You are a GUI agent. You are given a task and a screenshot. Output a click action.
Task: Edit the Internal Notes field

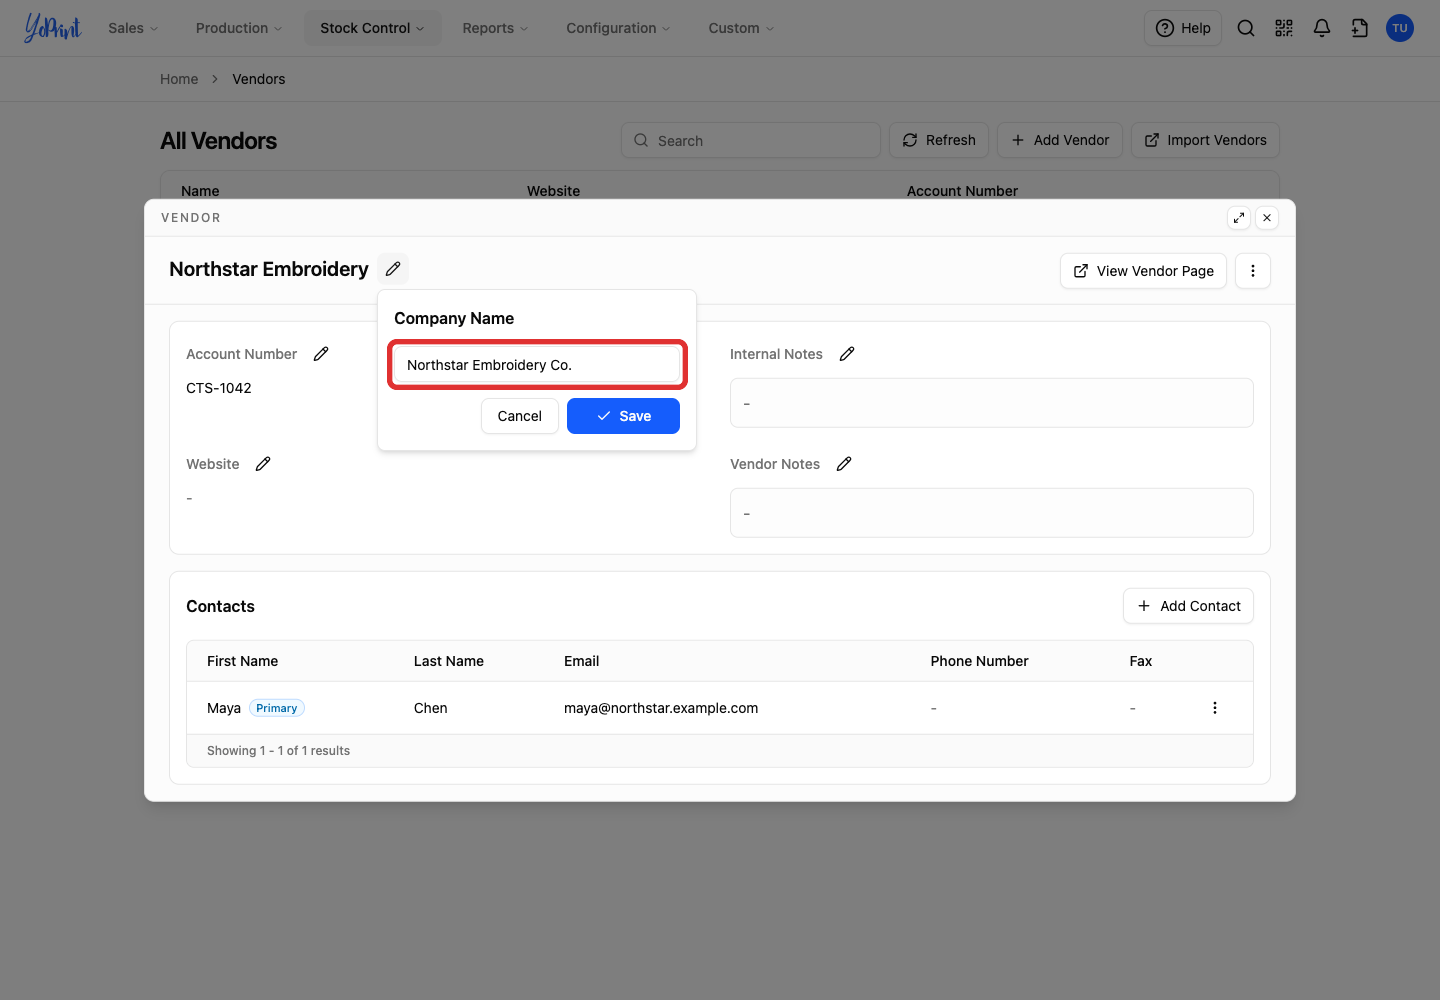point(847,354)
